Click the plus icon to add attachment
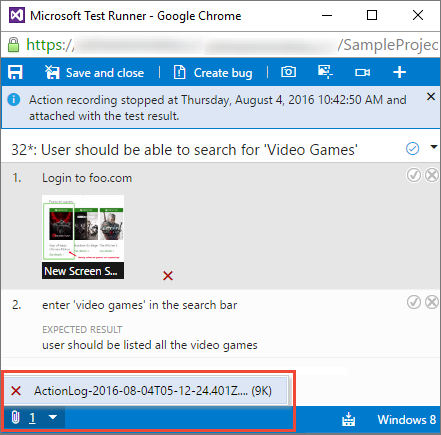Image resolution: width=441 pixels, height=435 pixels. [x=399, y=72]
